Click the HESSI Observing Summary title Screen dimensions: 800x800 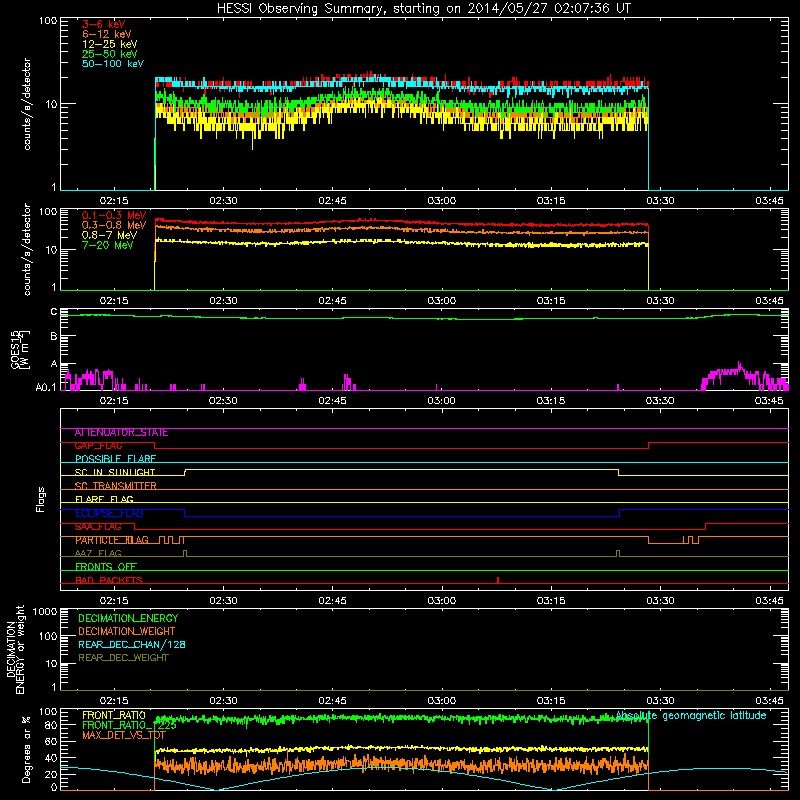click(424, 9)
